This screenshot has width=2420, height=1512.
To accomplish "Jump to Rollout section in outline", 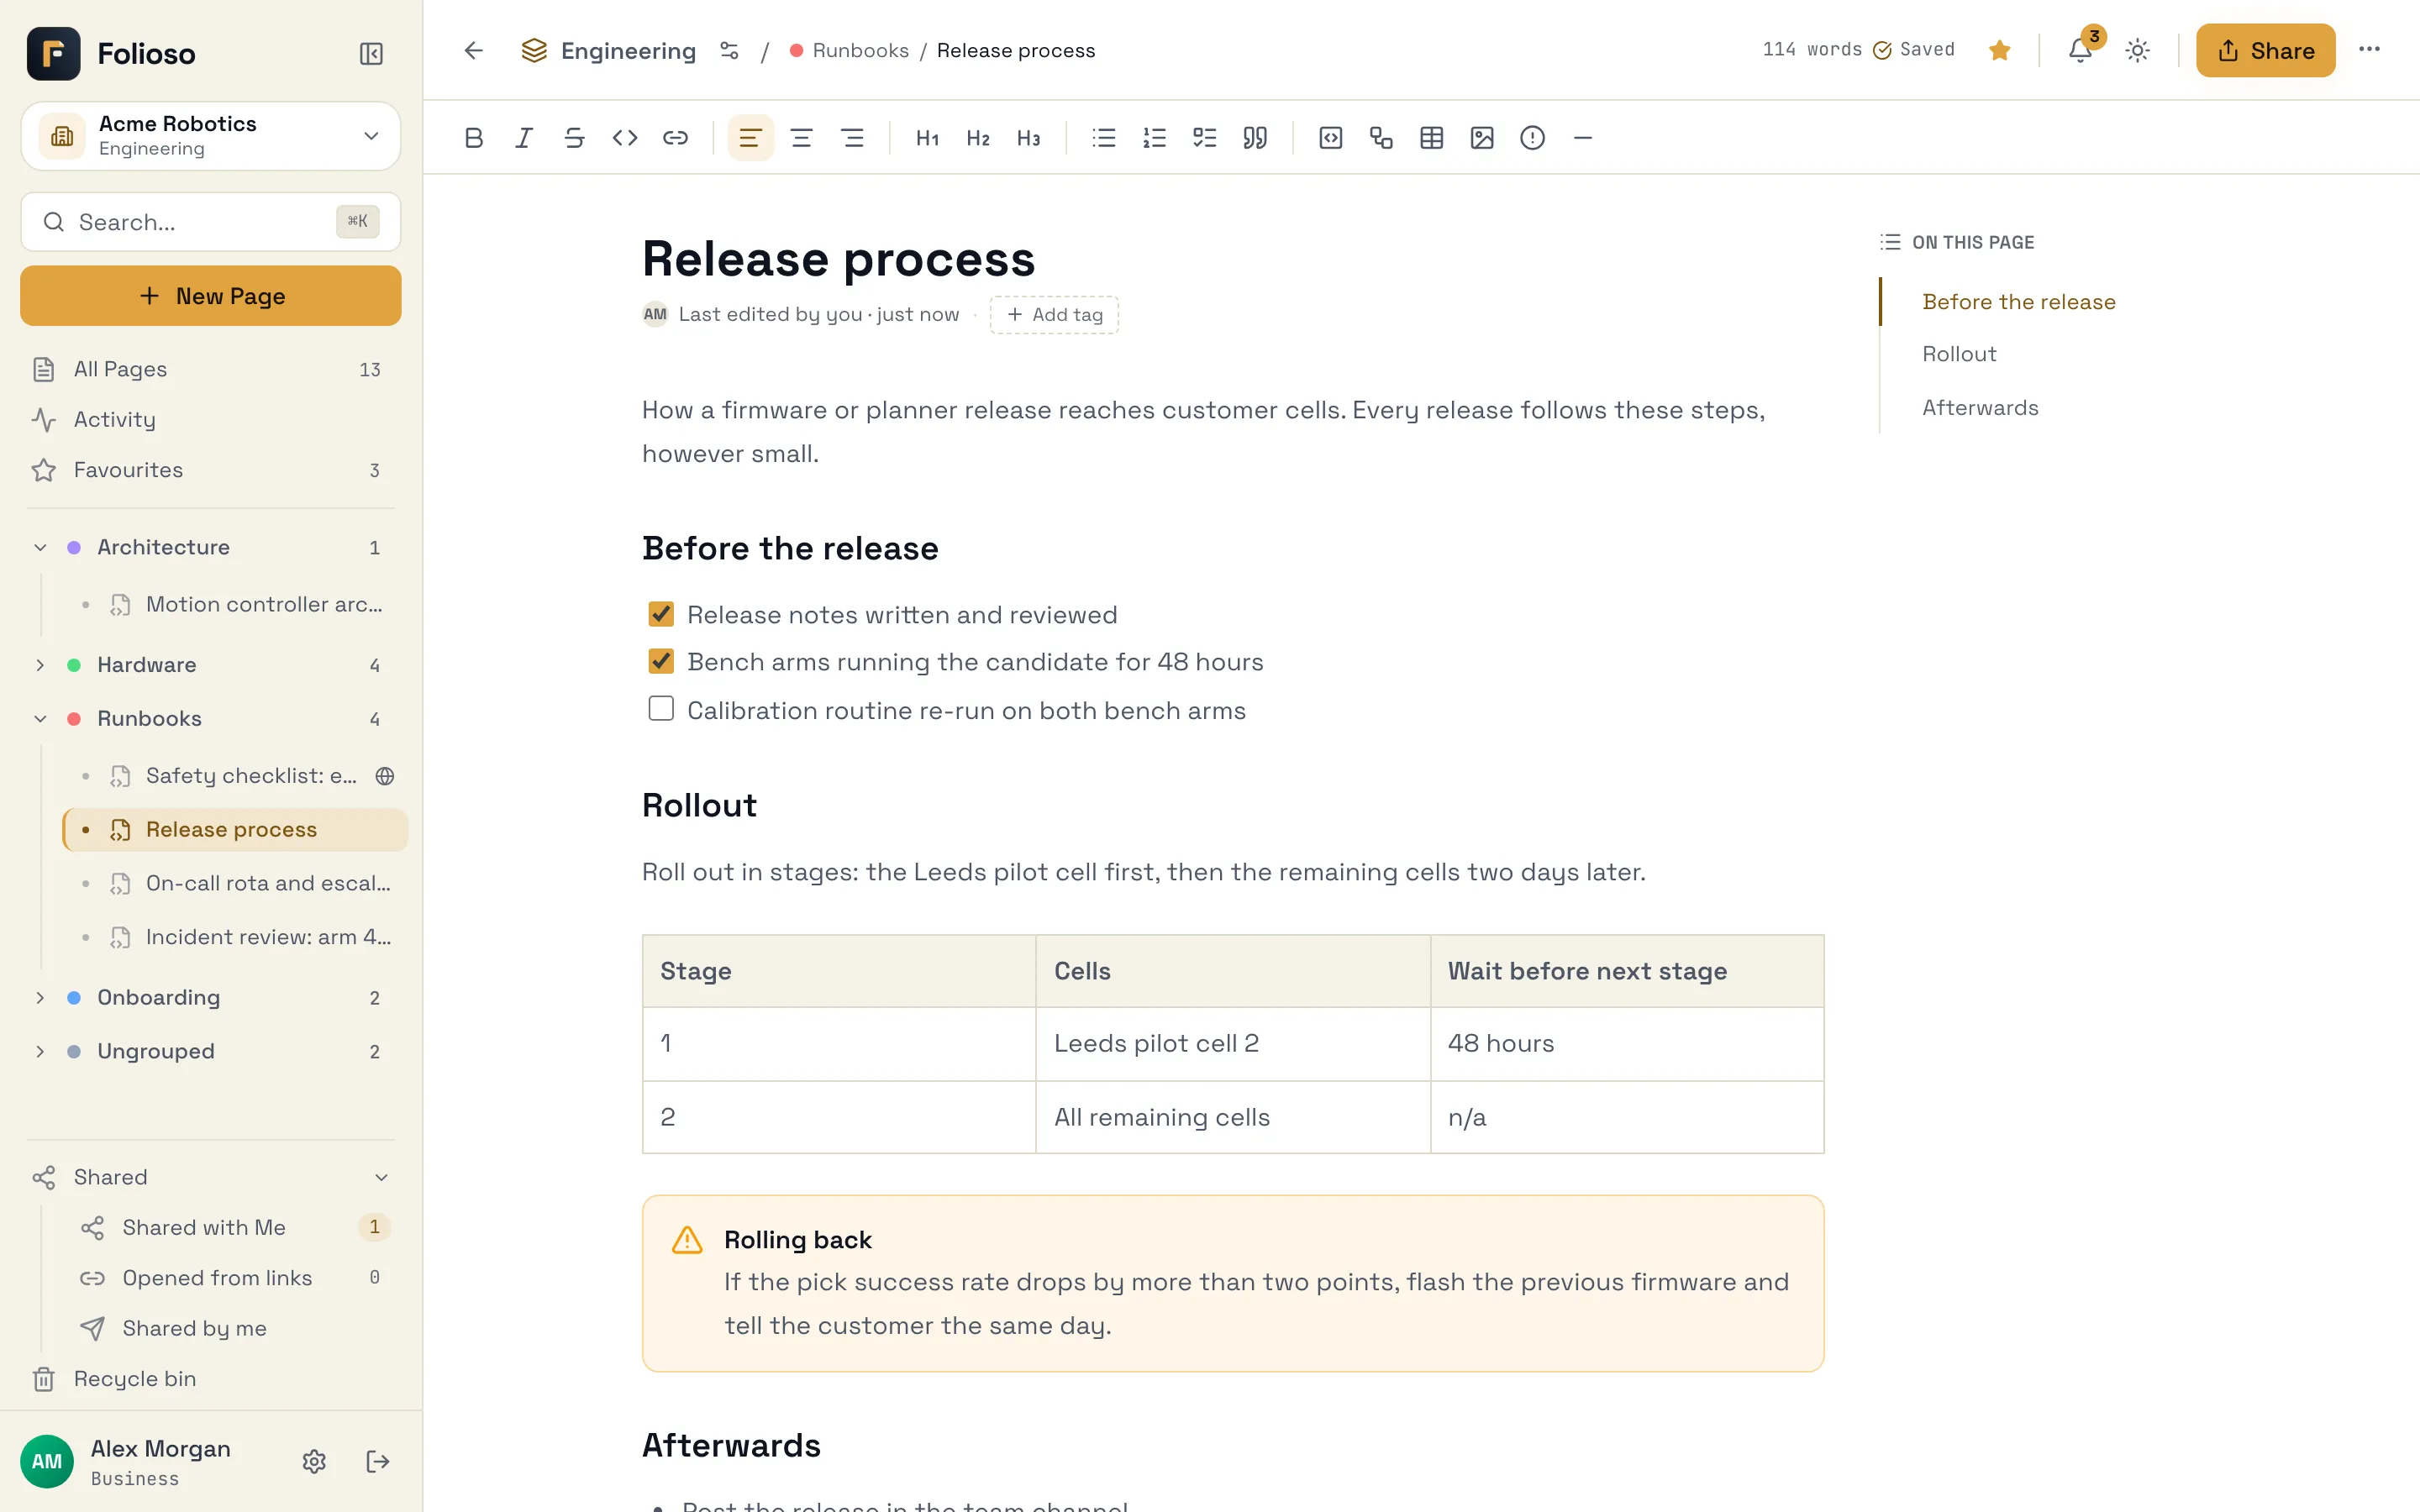I will 1959,354.
